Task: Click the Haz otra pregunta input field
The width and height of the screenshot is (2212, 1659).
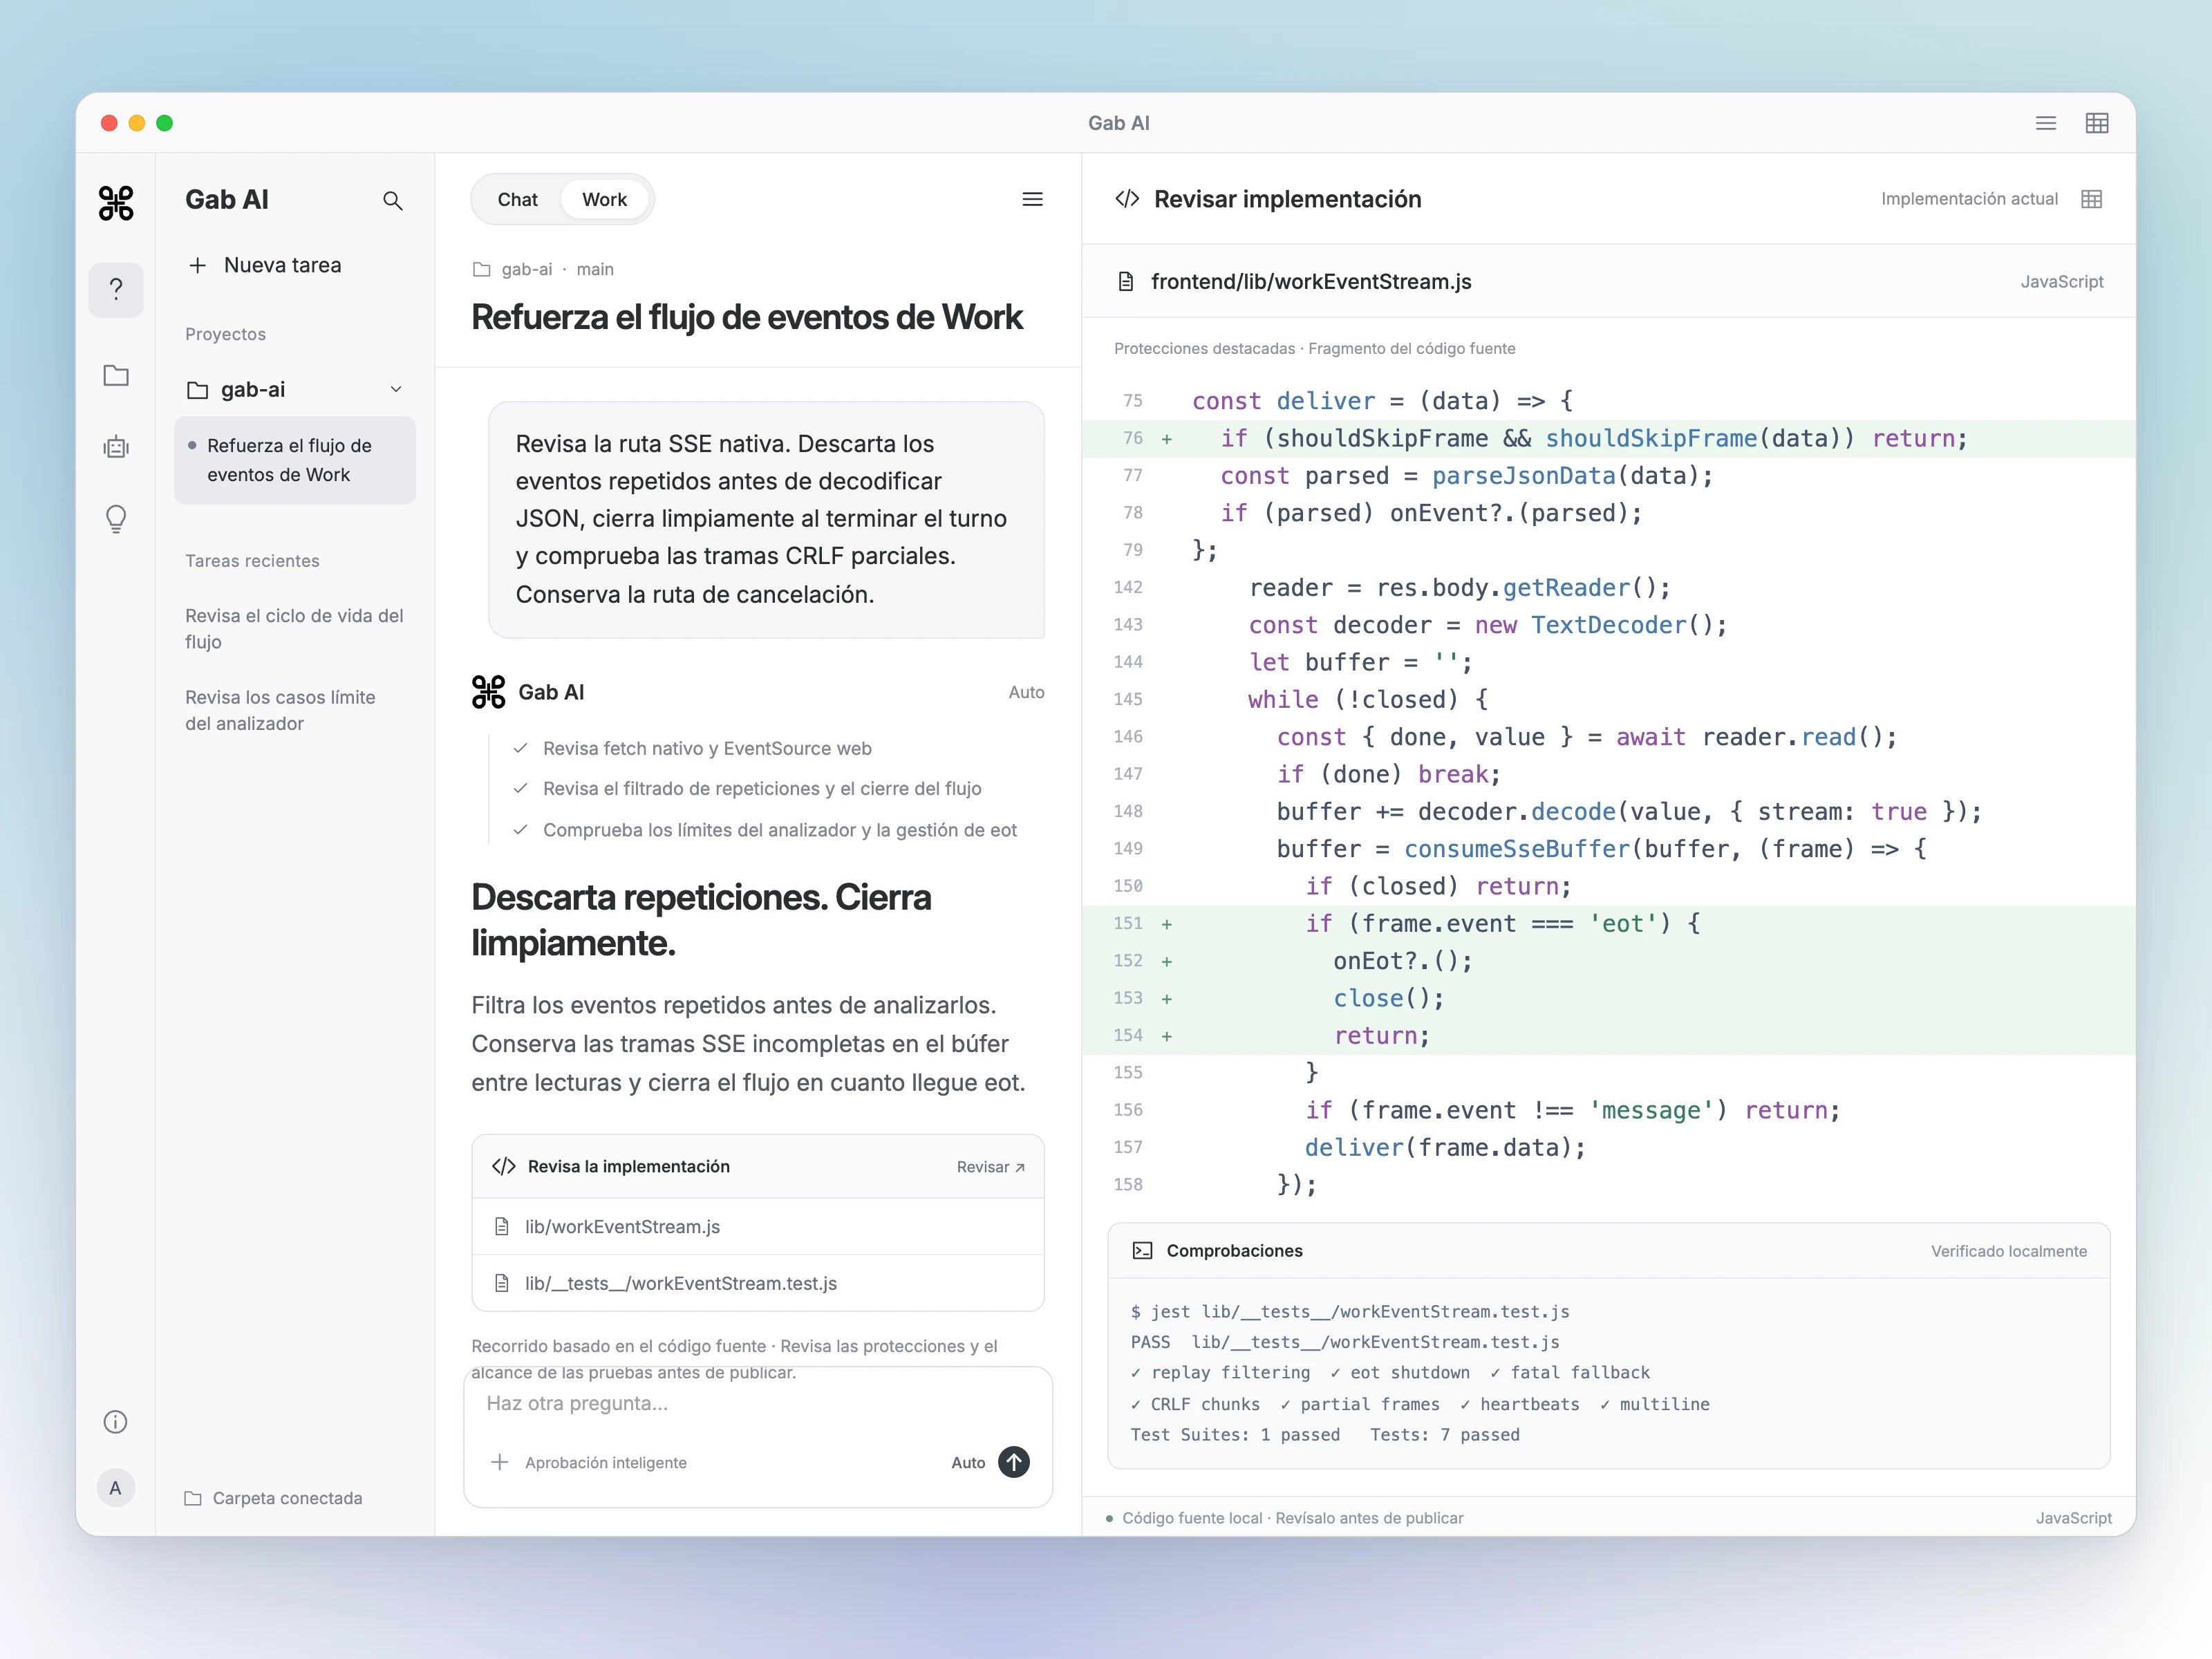Action: (758, 1404)
